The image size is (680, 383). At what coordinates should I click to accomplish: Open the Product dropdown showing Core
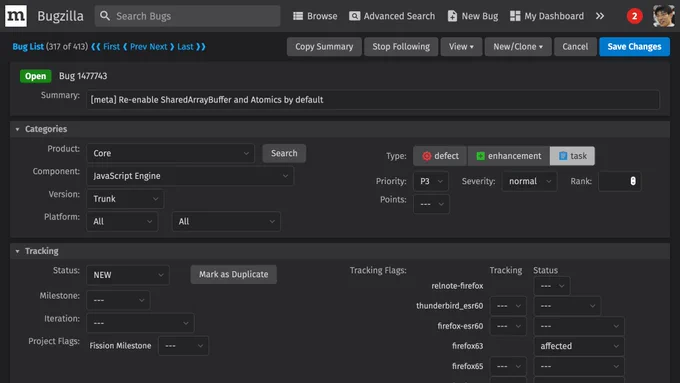[170, 154]
